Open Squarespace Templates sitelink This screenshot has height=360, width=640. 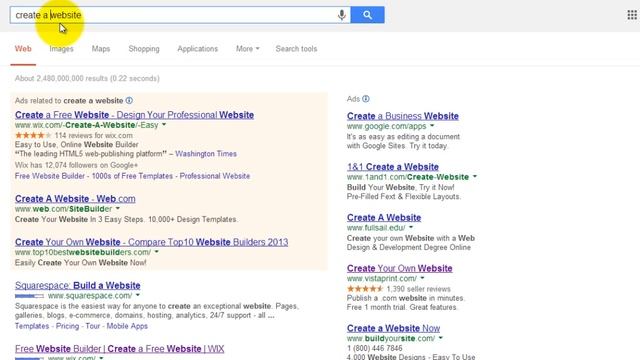(32, 326)
